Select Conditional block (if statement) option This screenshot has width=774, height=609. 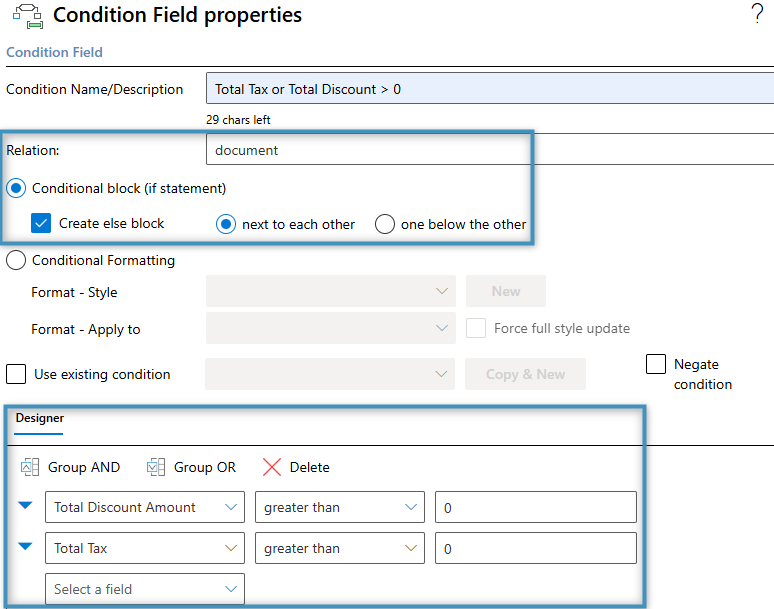point(17,188)
